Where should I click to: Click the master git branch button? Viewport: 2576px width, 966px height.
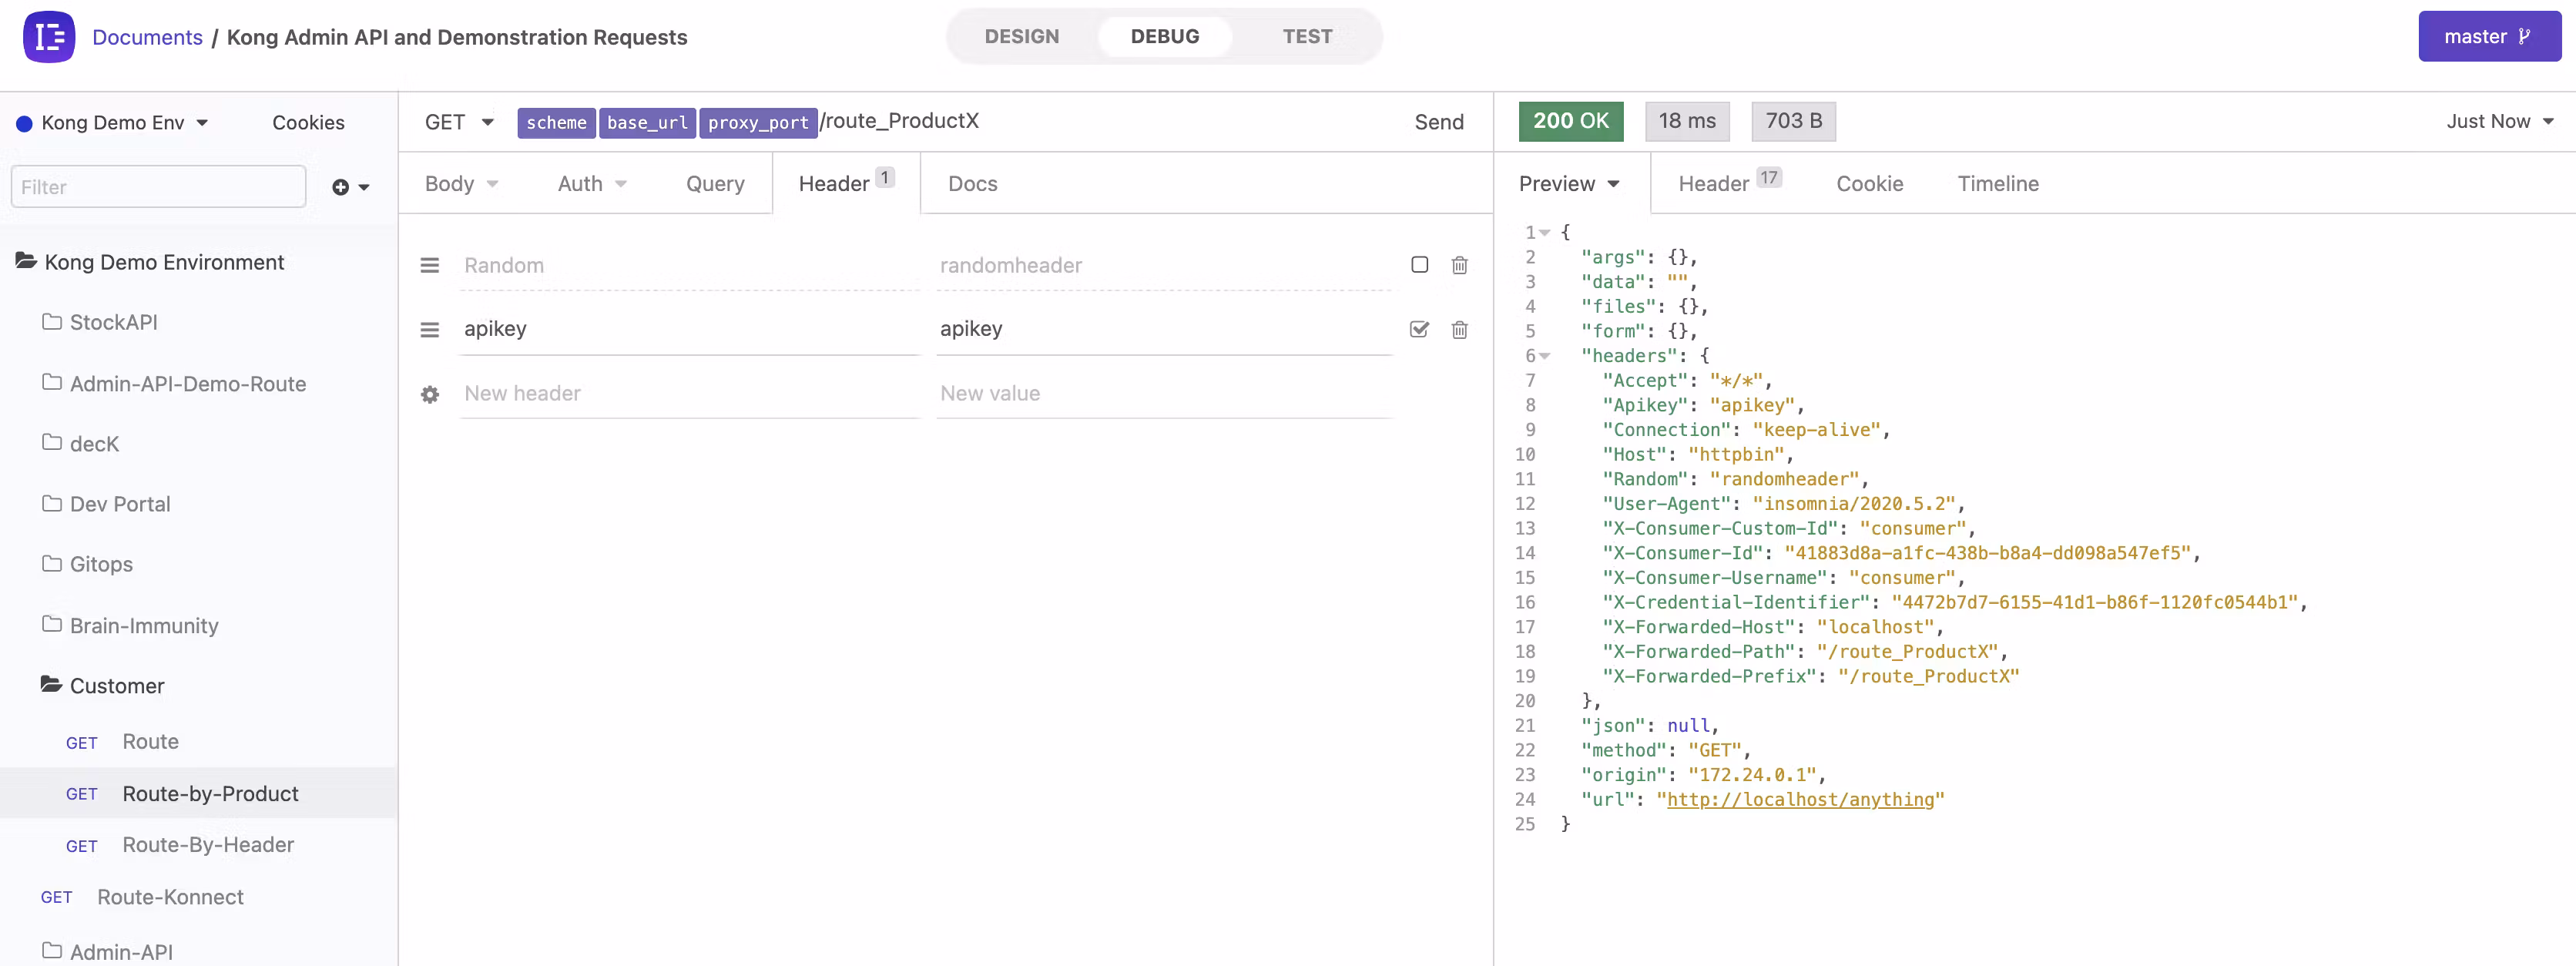click(x=2488, y=37)
